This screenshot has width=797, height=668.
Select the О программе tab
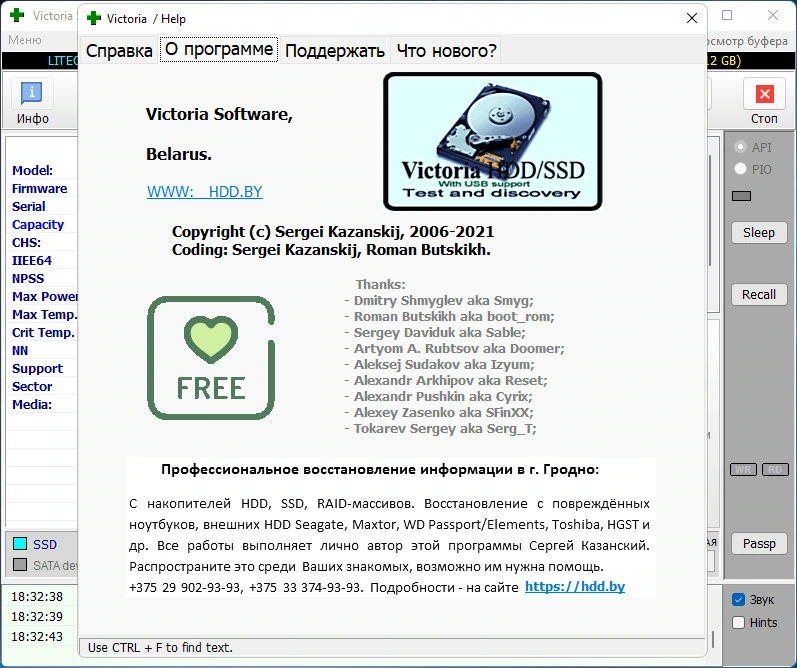pyautogui.click(x=219, y=49)
